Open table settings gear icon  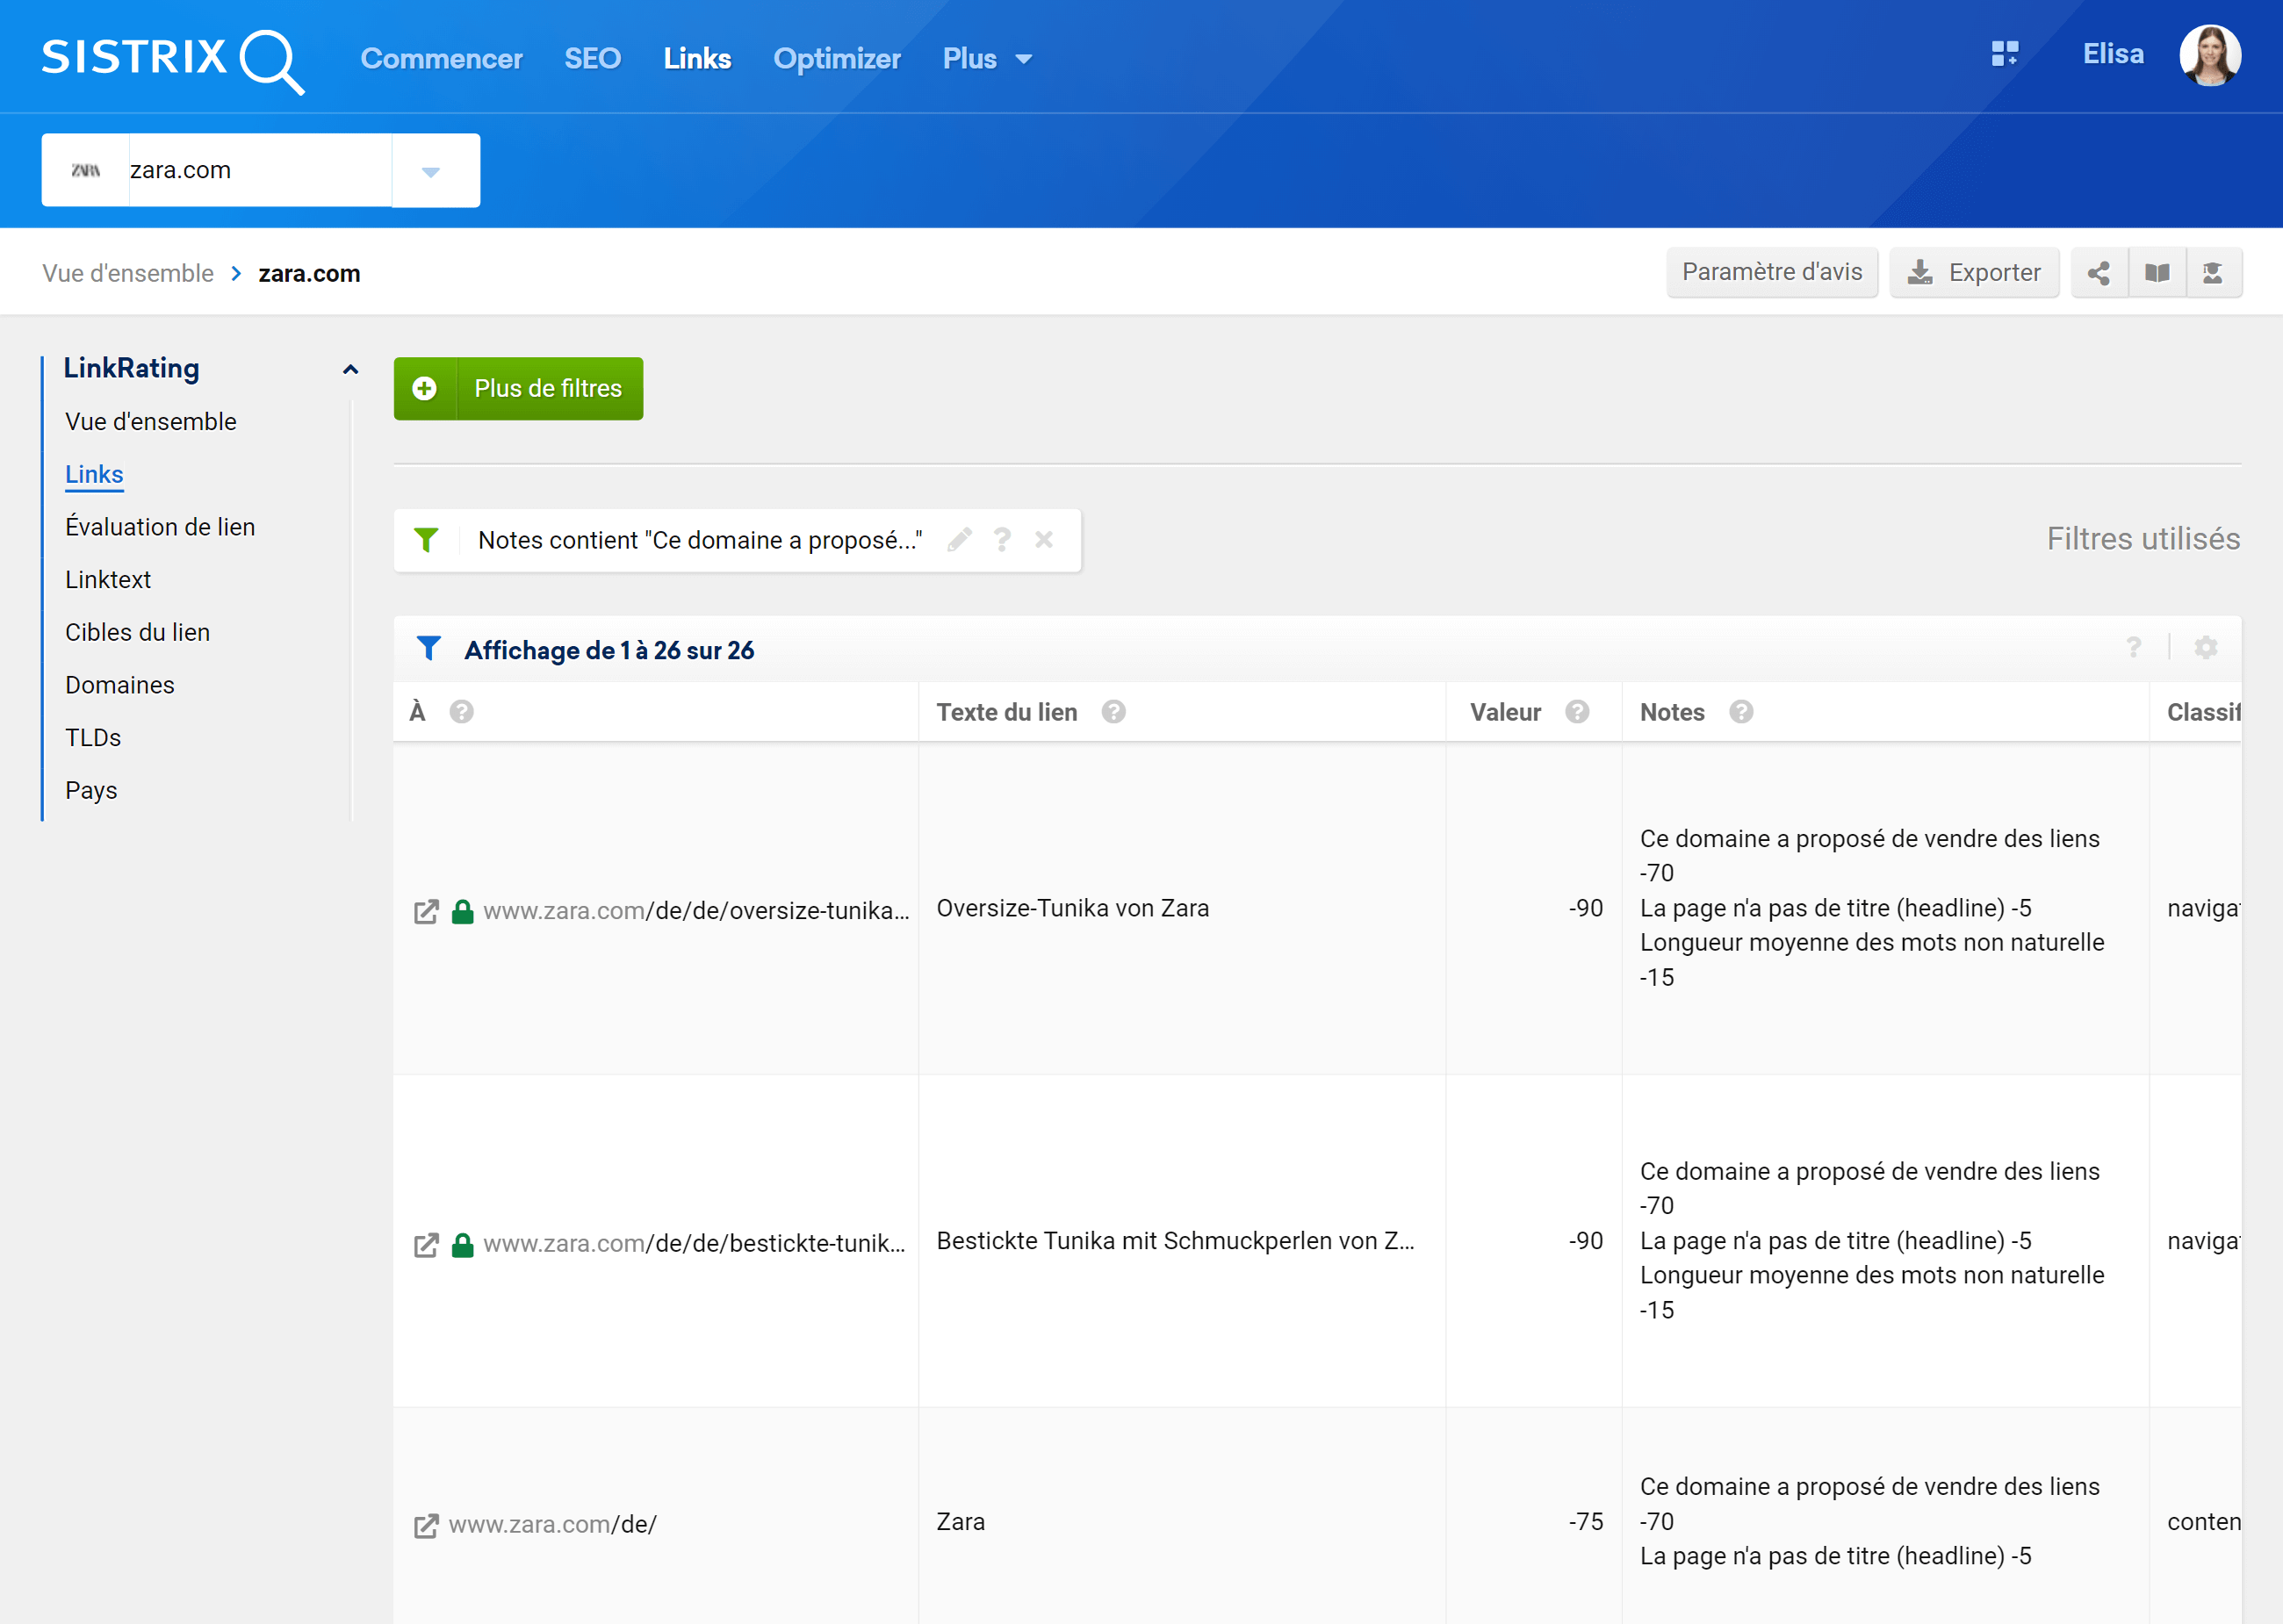(x=2206, y=648)
